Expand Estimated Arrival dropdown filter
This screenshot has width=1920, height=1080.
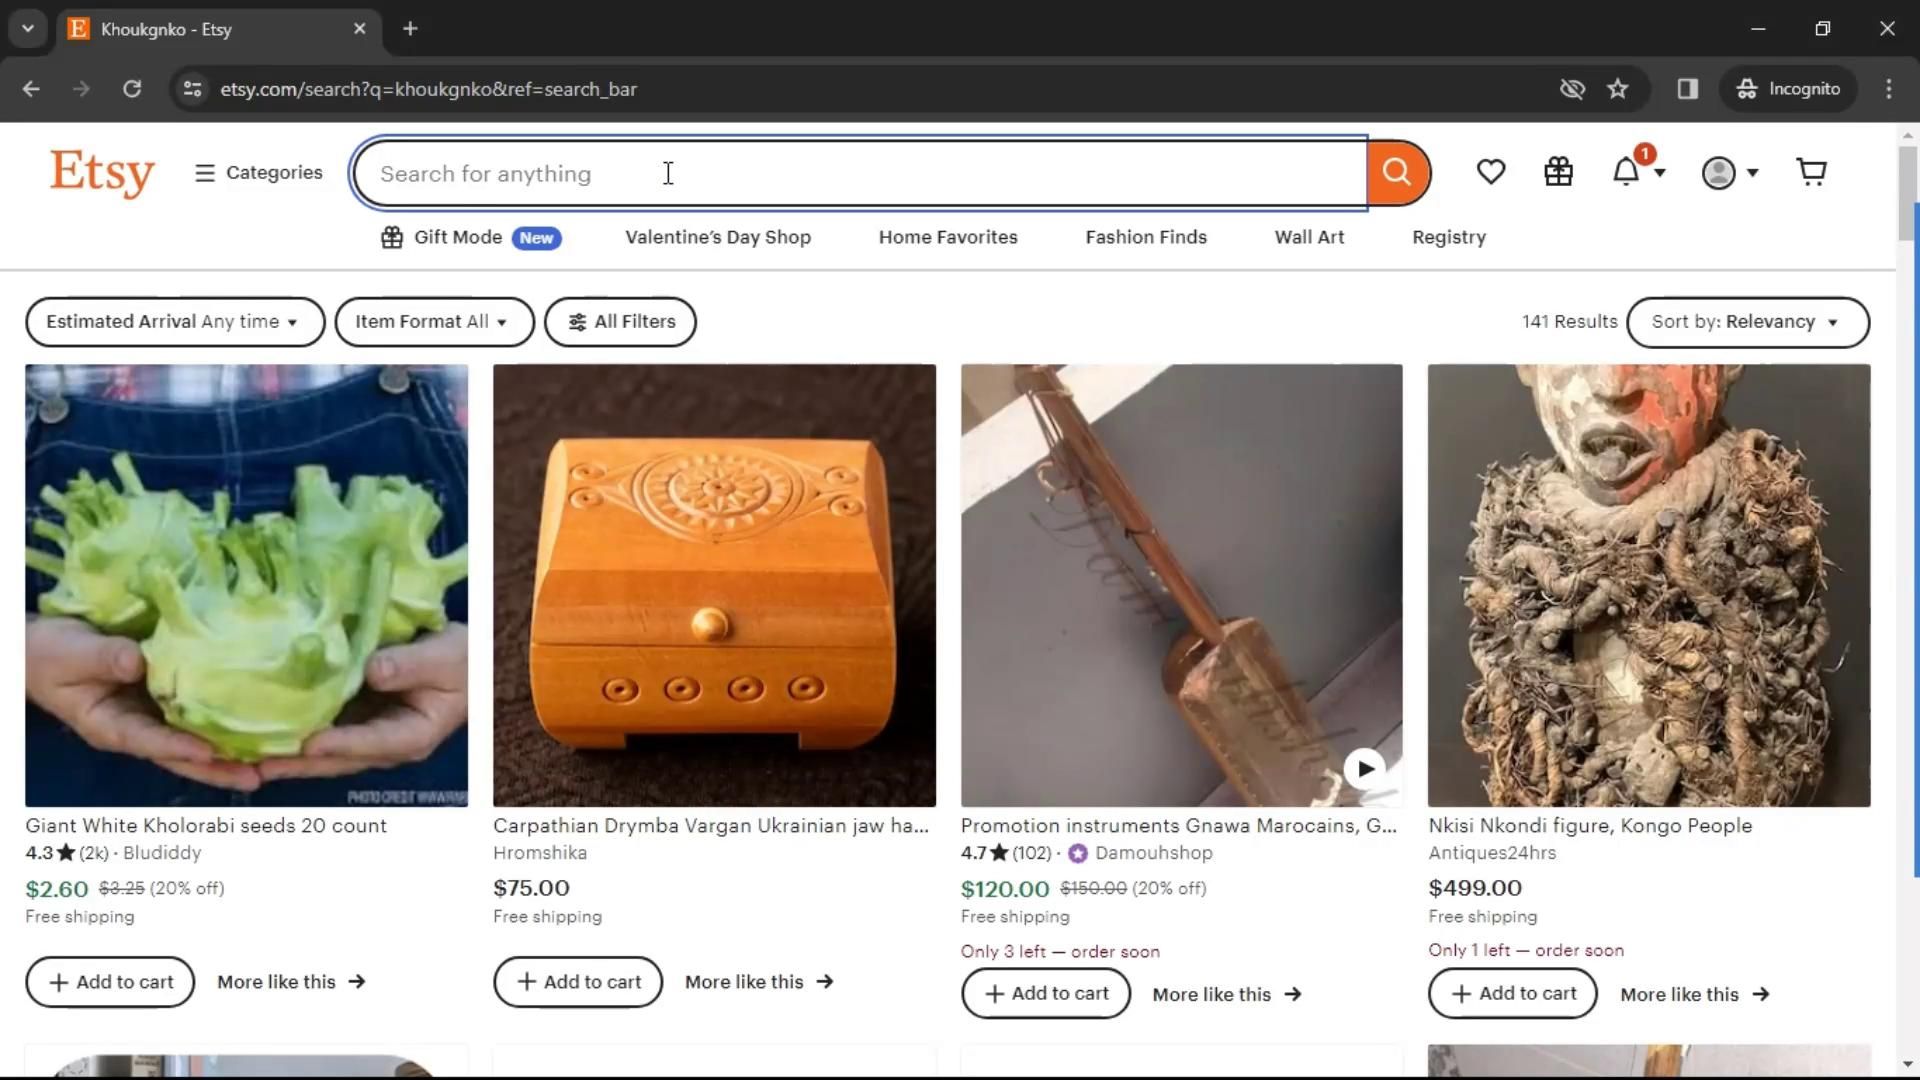[x=174, y=322]
